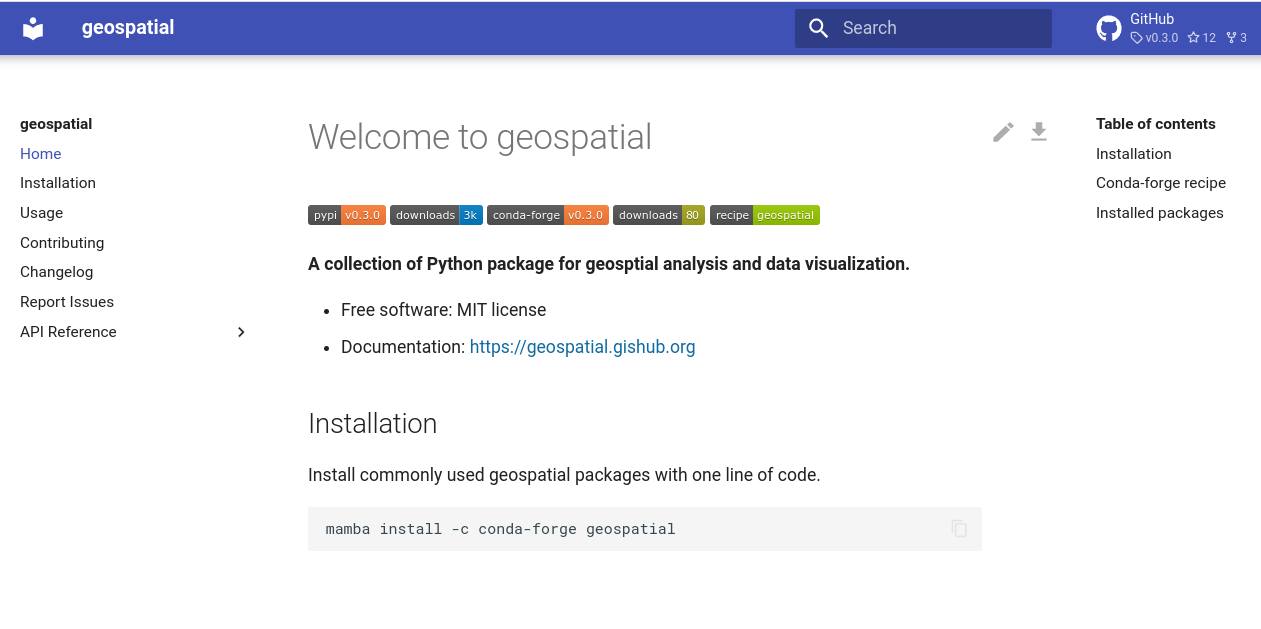Visit the geospatial.gishub.org documentation link
This screenshot has width=1261, height=629.
(582, 347)
